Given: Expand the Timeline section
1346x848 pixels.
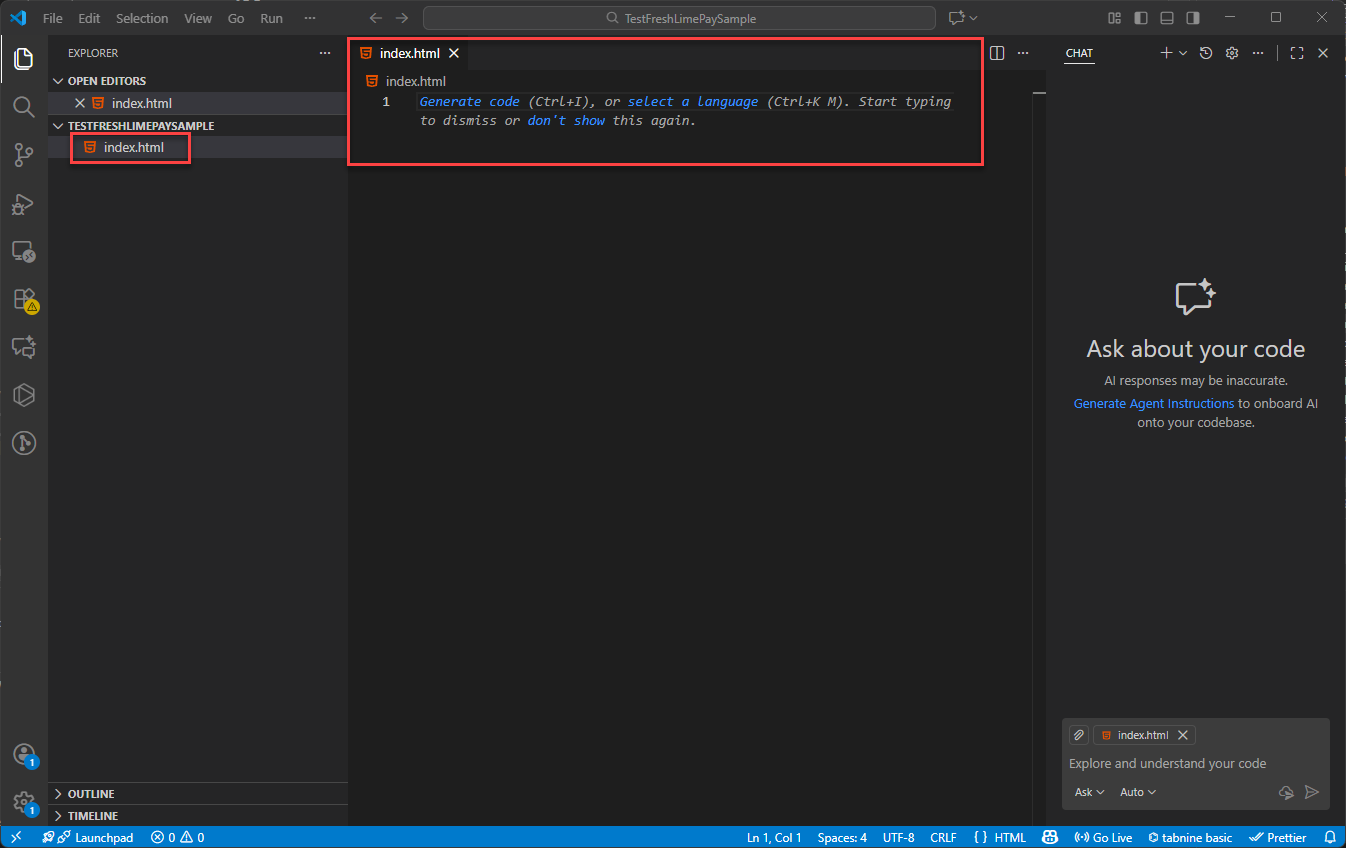Looking at the screenshot, I should (93, 816).
